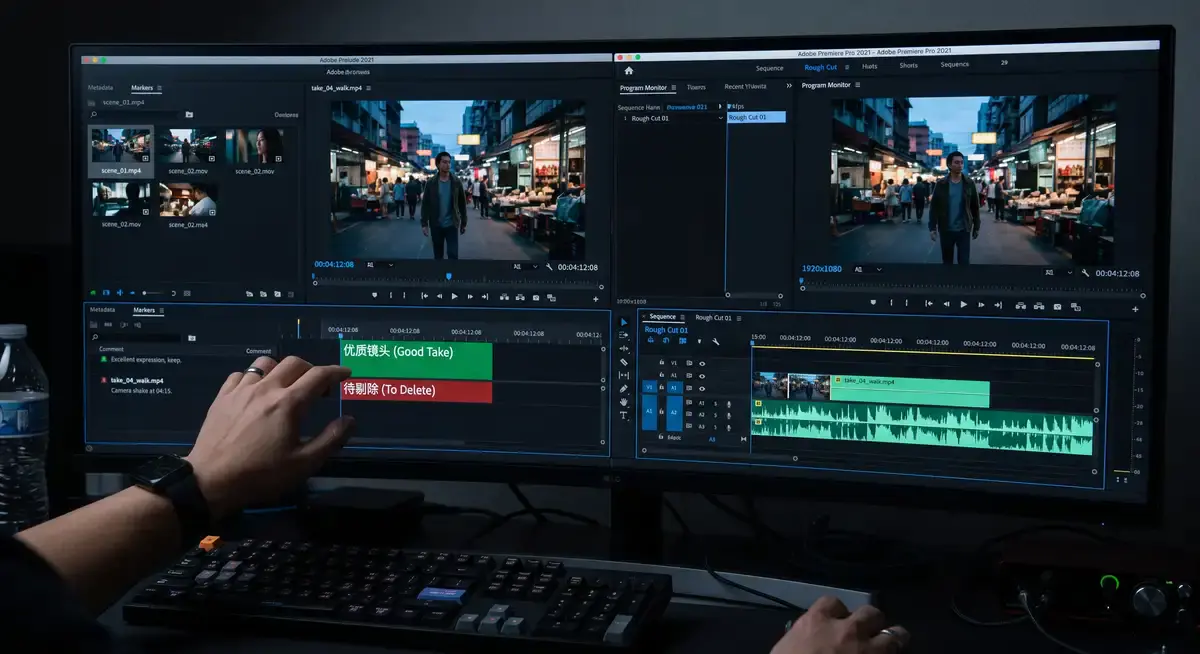
Task: Expand the double-chevron panel overflow
Action: [x=789, y=86]
